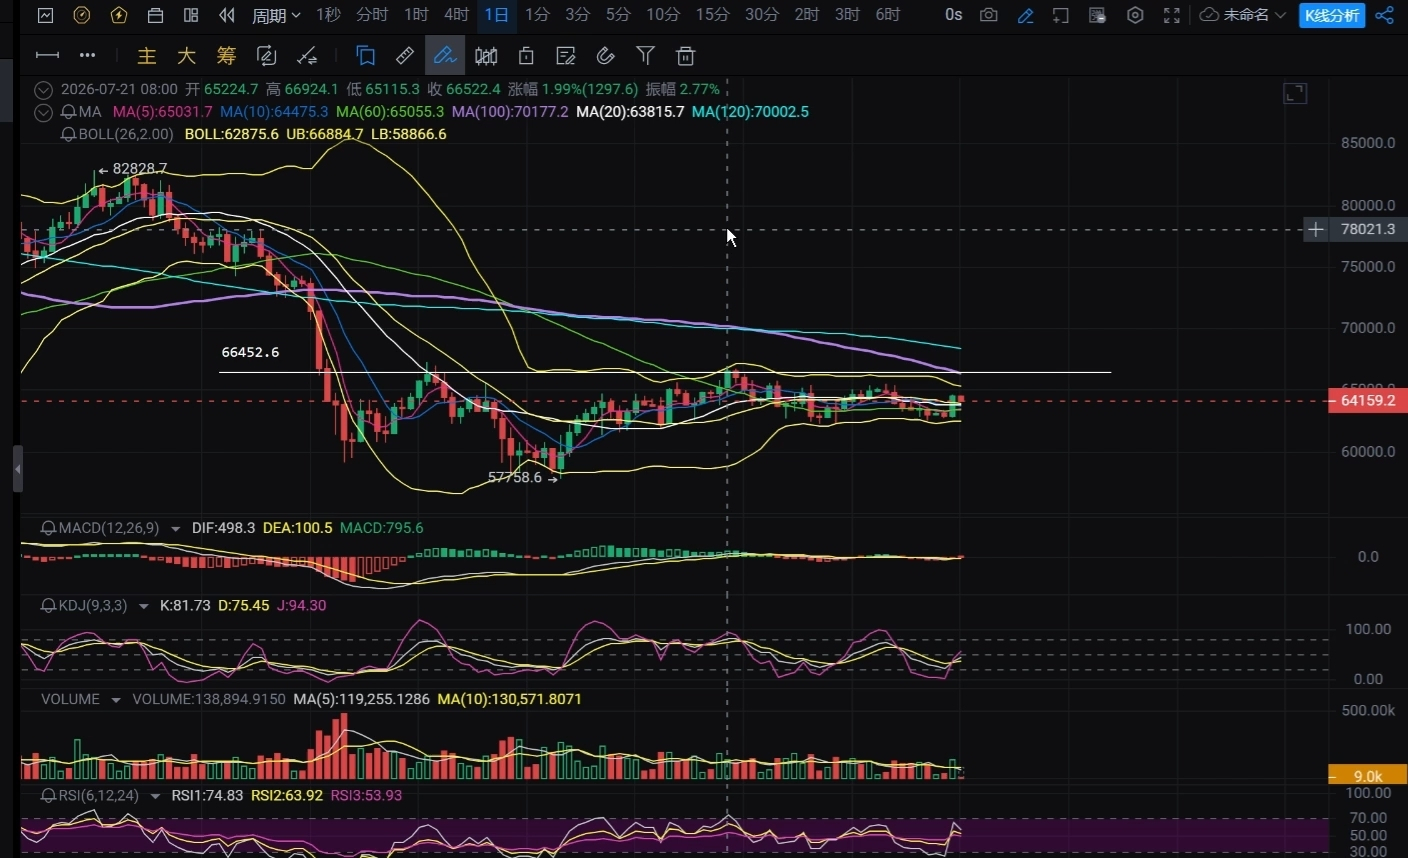
Task: Open the chart type icon in top bar
Action: (45, 15)
